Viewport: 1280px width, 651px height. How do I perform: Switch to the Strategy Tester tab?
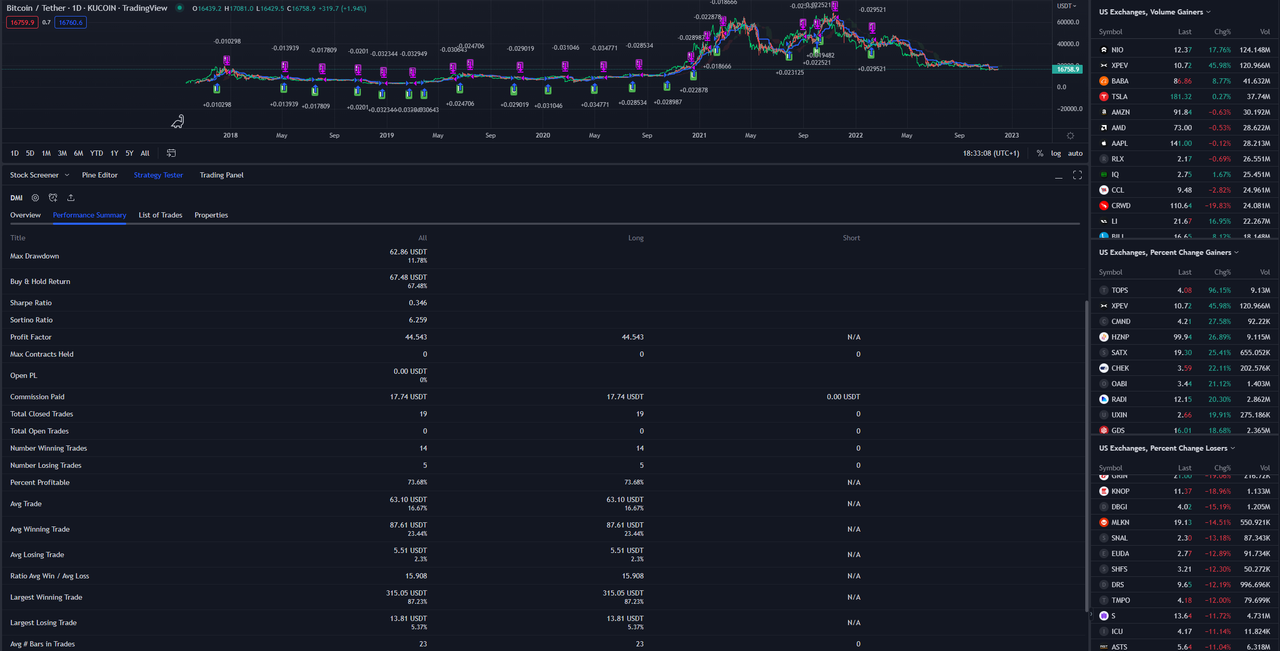[x=159, y=175]
